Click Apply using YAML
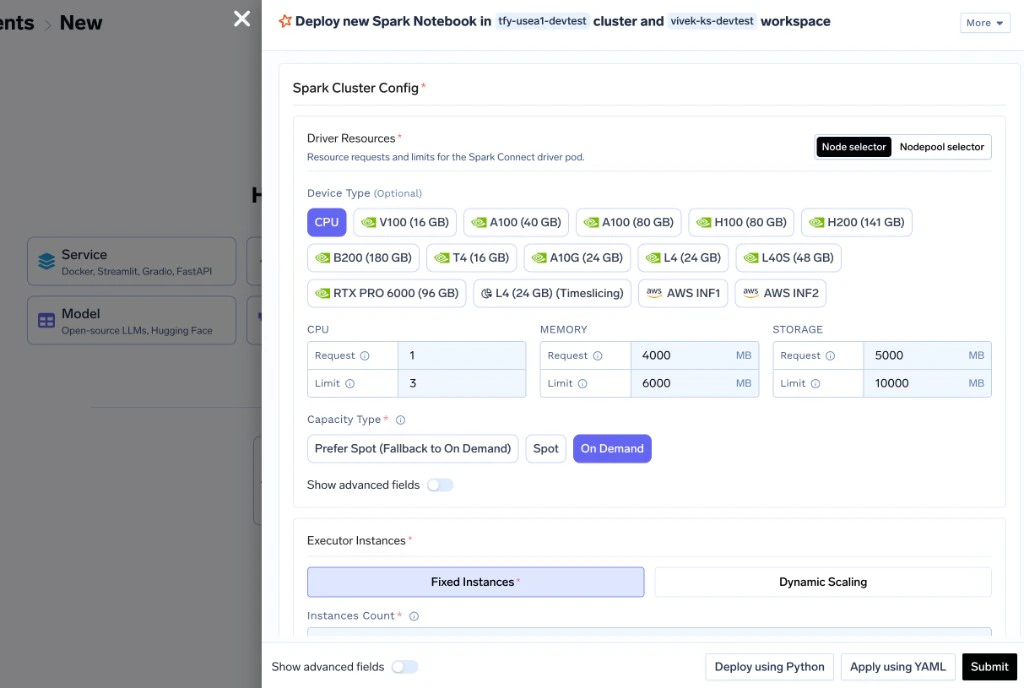Image resolution: width=1024 pixels, height=688 pixels. (897, 666)
